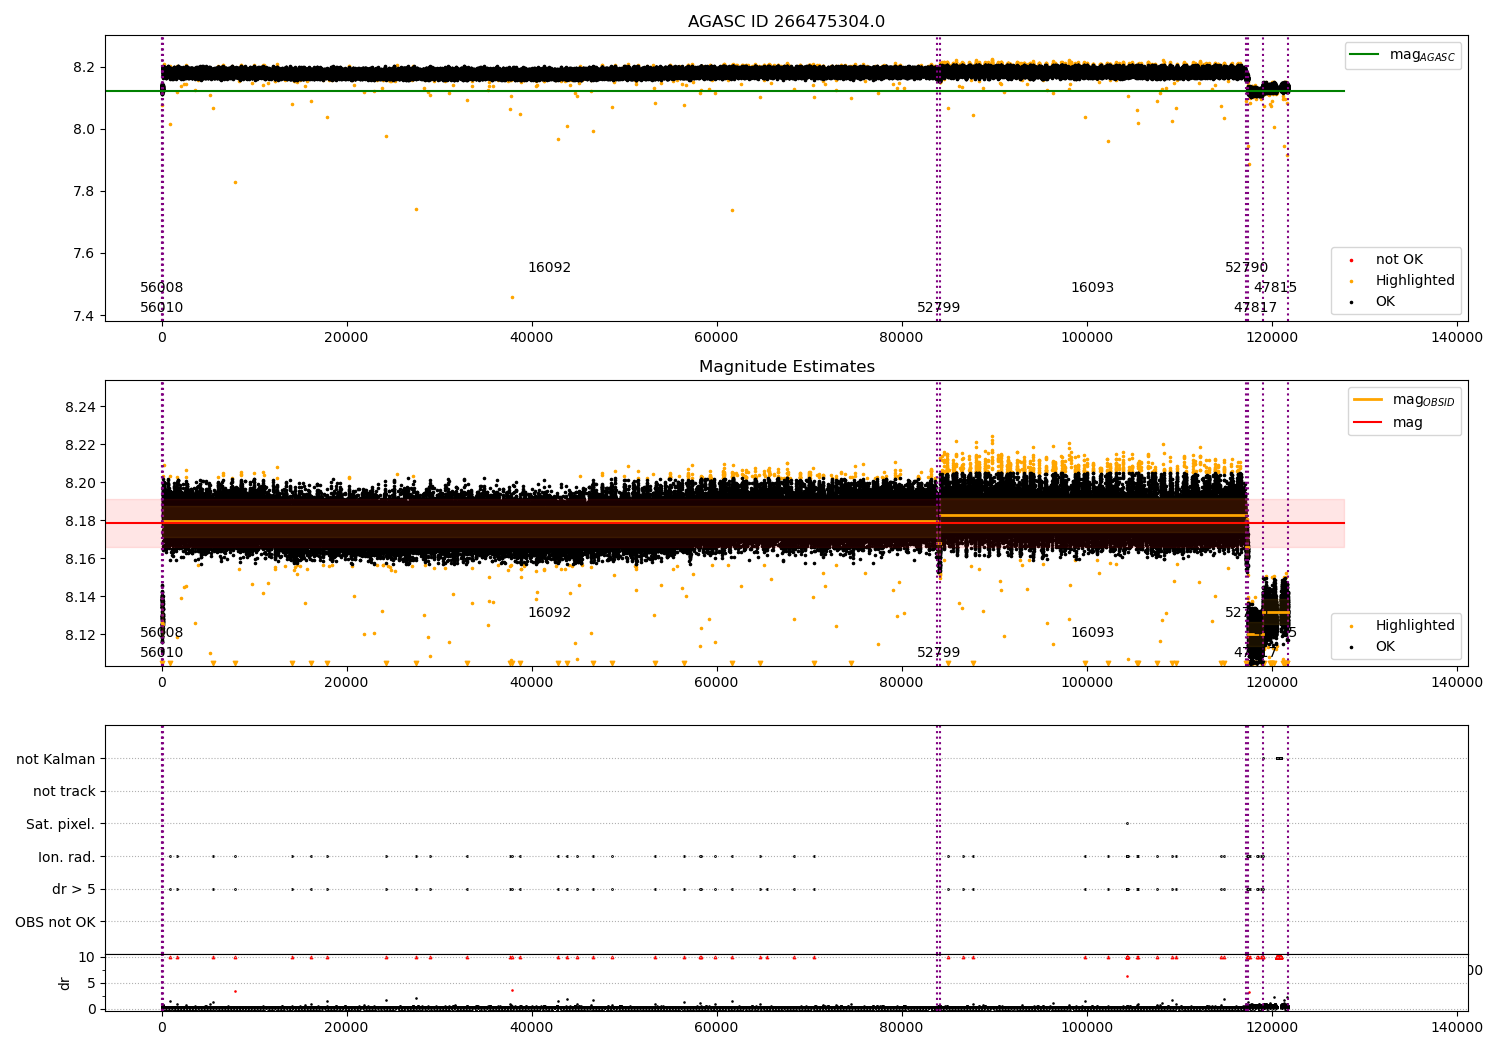The image size is (1500, 1050).
Task: Select the 'dr > 5' axis label
Action: 74,889
